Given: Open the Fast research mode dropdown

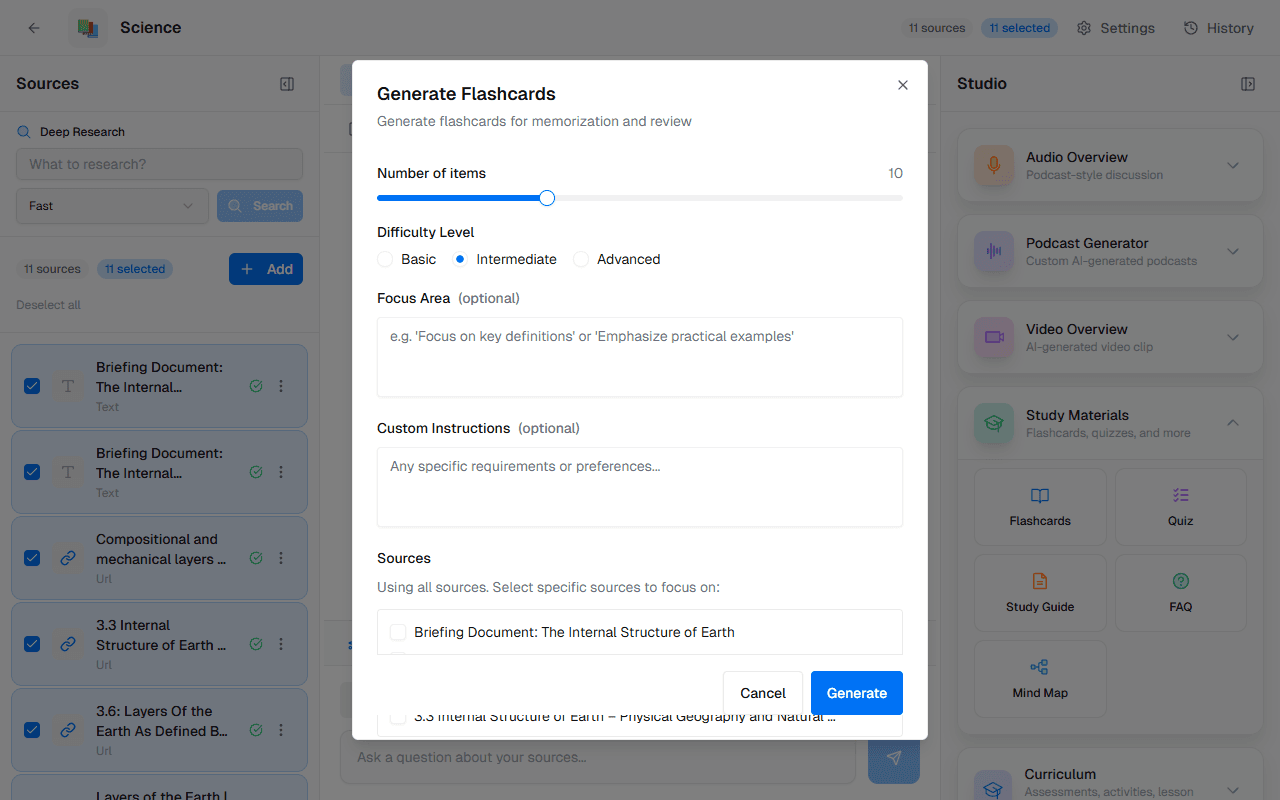Looking at the screenshot, I should click(x=112, y=205).
